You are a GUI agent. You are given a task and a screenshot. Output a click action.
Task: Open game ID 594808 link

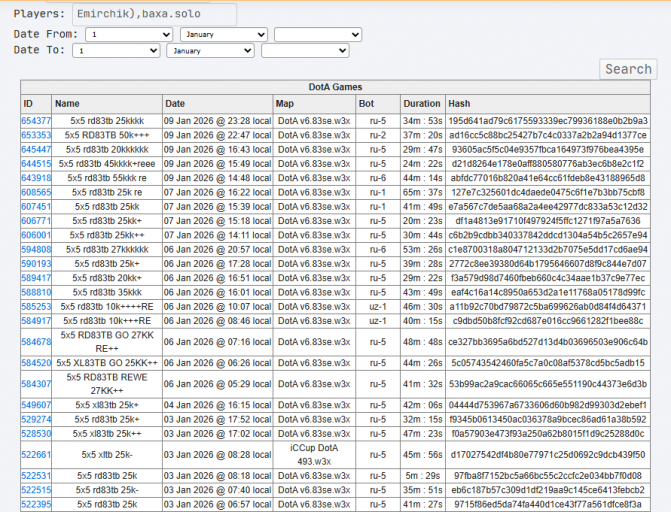[36, 250]
